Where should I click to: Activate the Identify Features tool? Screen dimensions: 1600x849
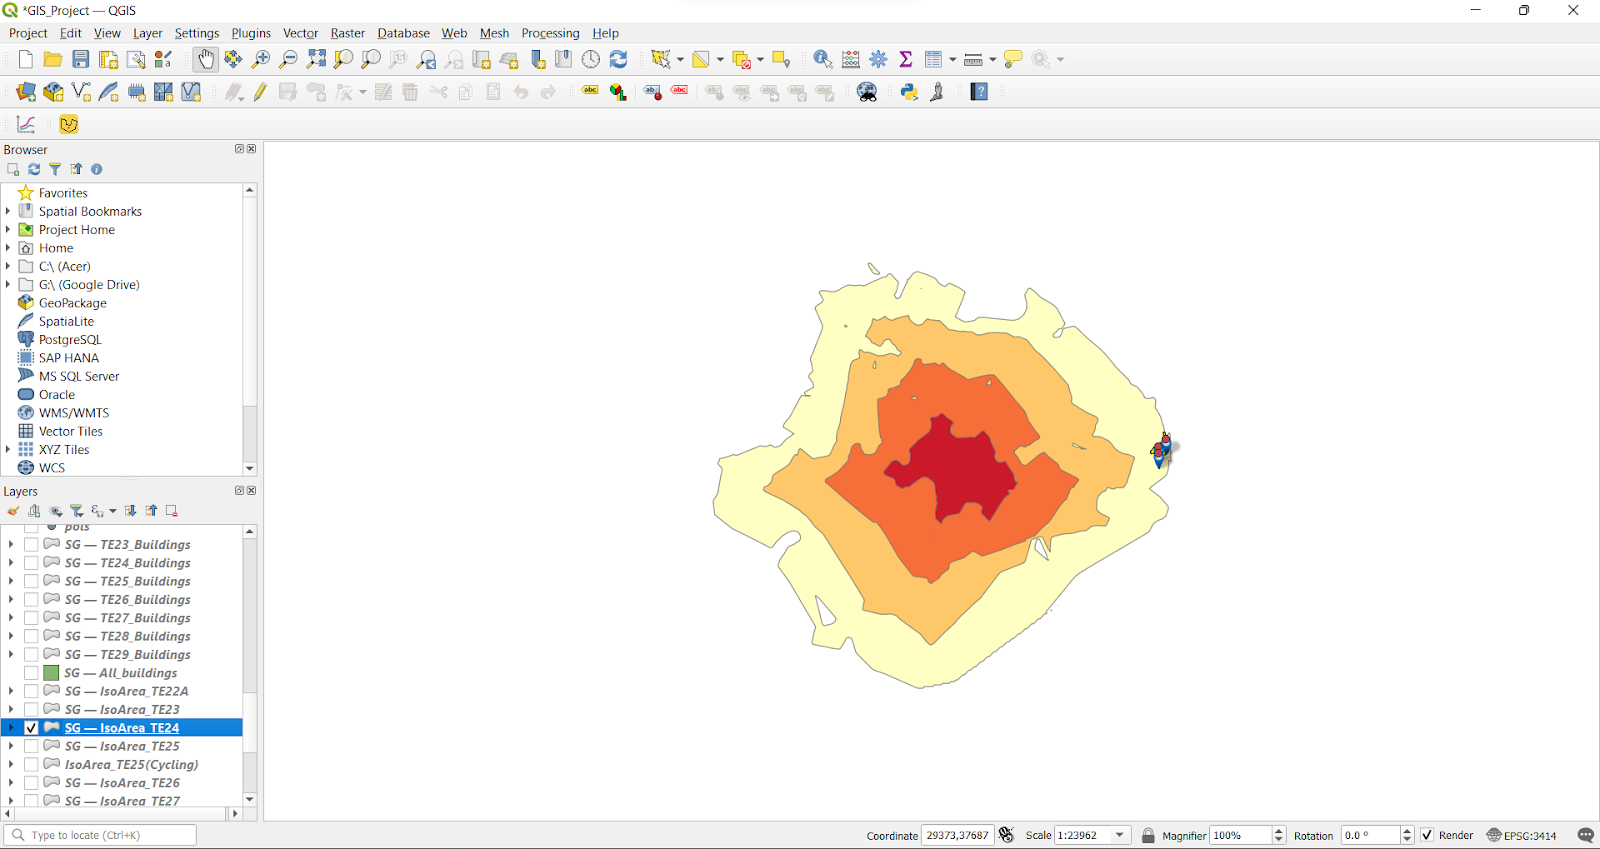point(822,60)
